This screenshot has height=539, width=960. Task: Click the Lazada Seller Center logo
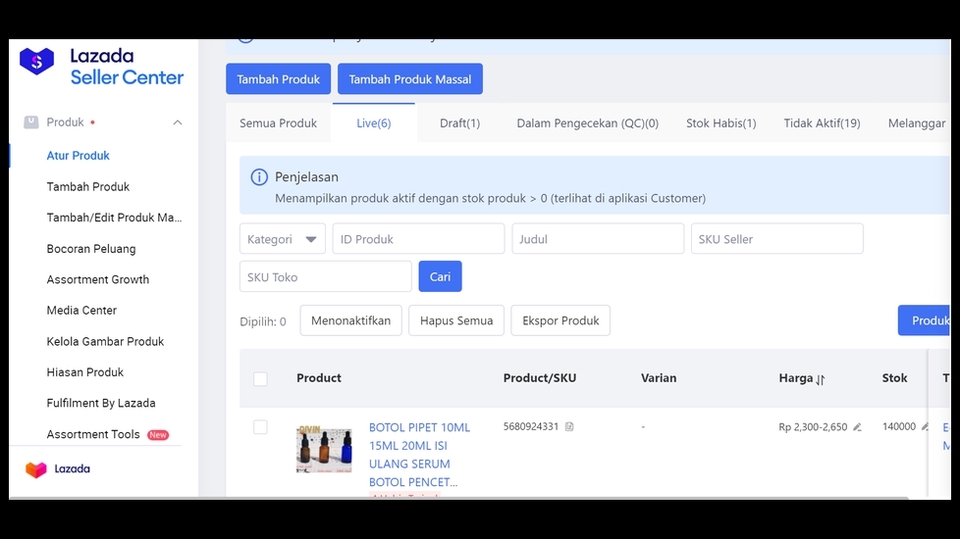101,66
